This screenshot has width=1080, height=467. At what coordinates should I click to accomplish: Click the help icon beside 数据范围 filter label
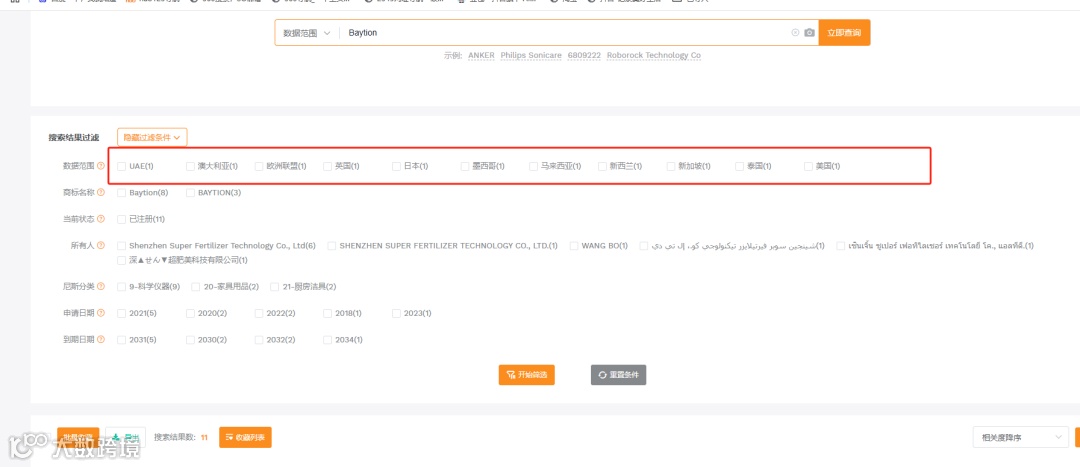pos(101,166)
